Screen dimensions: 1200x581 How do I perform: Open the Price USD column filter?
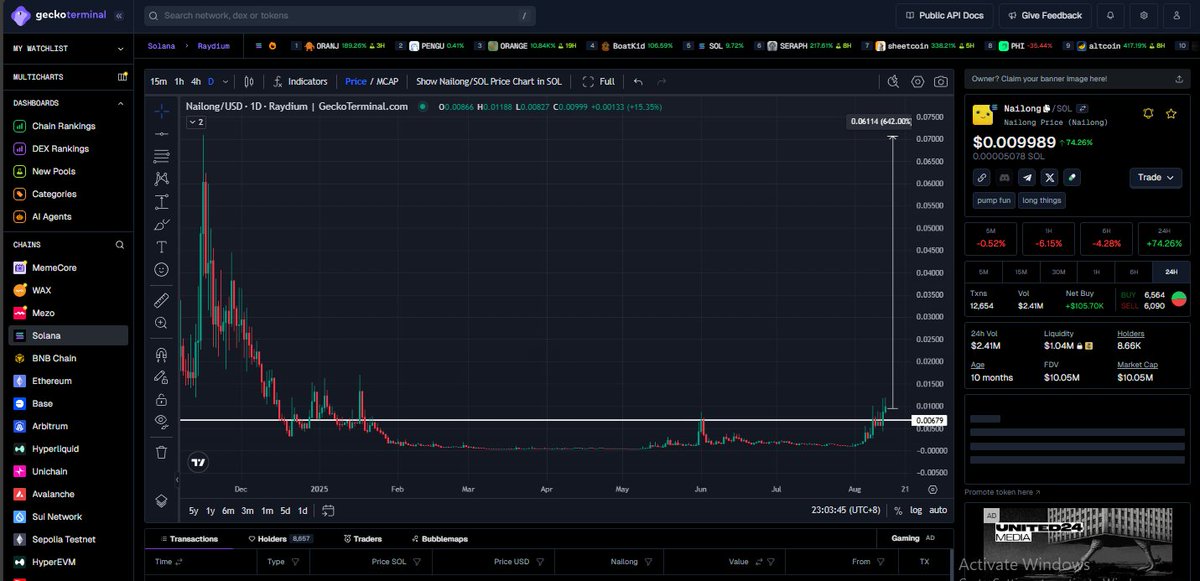(538, 562)
